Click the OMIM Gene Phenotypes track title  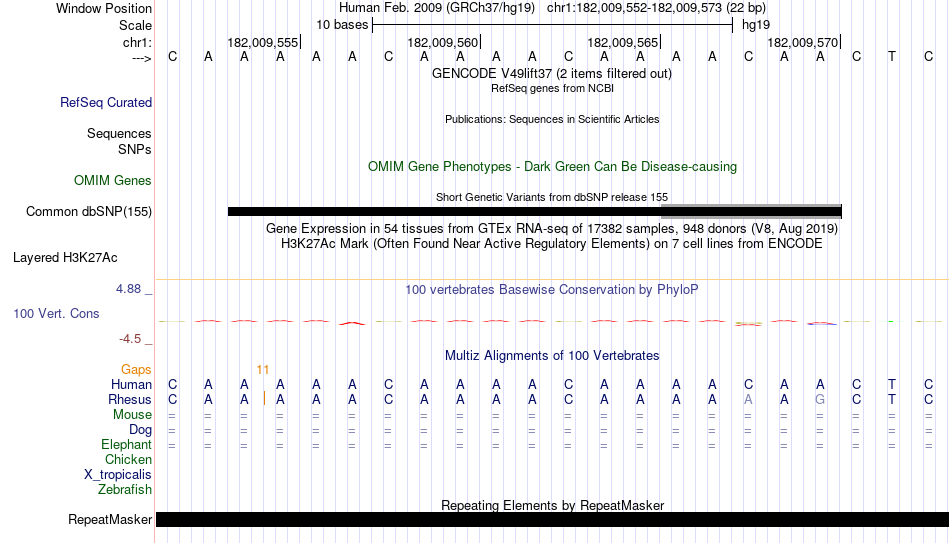tap(552, 167)
